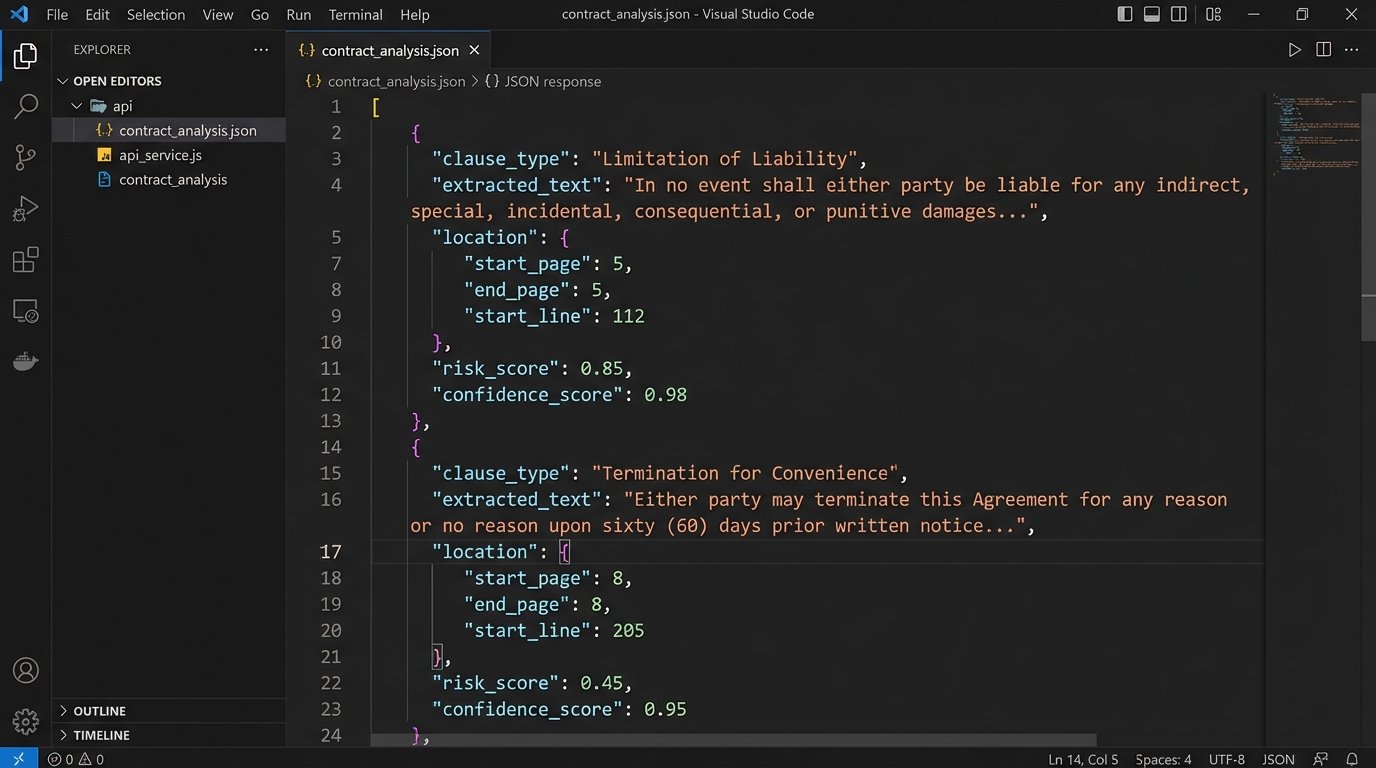Open the Run and Debug panel
This screenshot has width=1376, height=768.
(25, 208)
